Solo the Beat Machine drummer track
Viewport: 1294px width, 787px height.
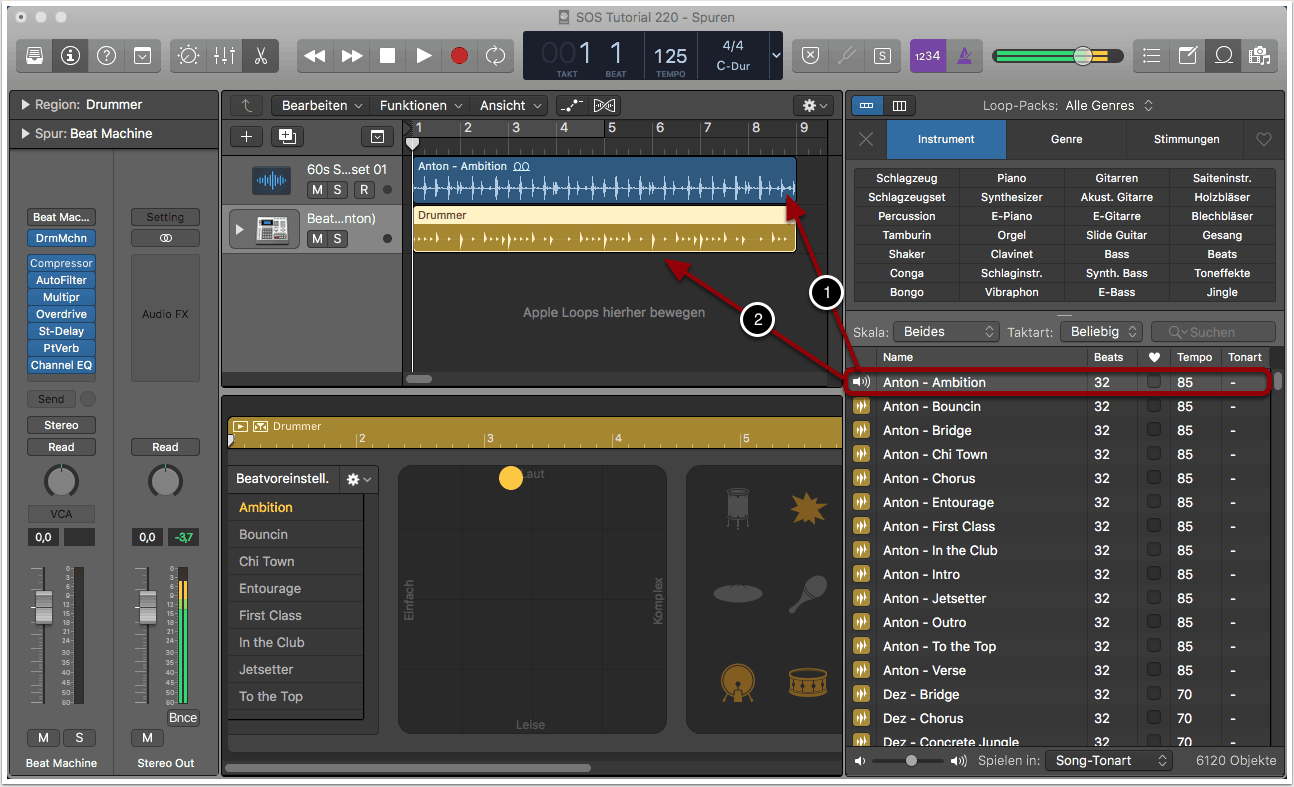[x=338, y=238]
